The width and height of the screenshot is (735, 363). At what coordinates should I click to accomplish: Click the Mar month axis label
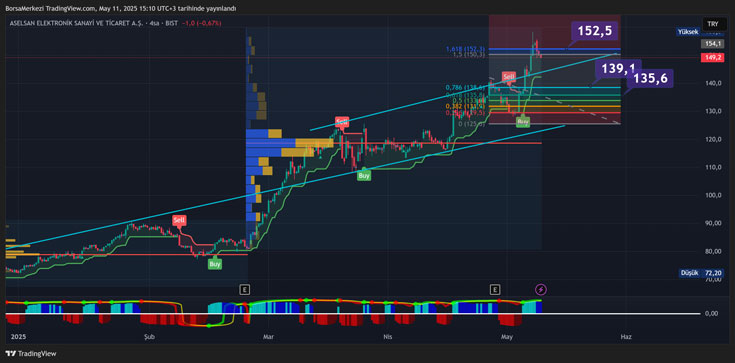tap(268, 337)
